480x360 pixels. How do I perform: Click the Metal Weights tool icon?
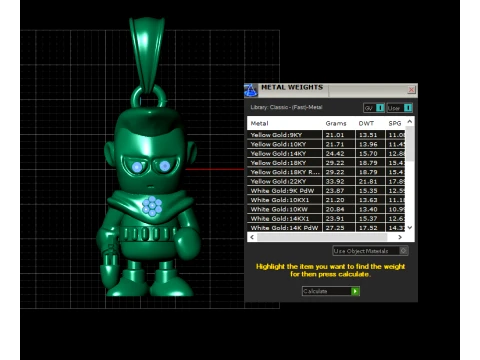point(251,90)
